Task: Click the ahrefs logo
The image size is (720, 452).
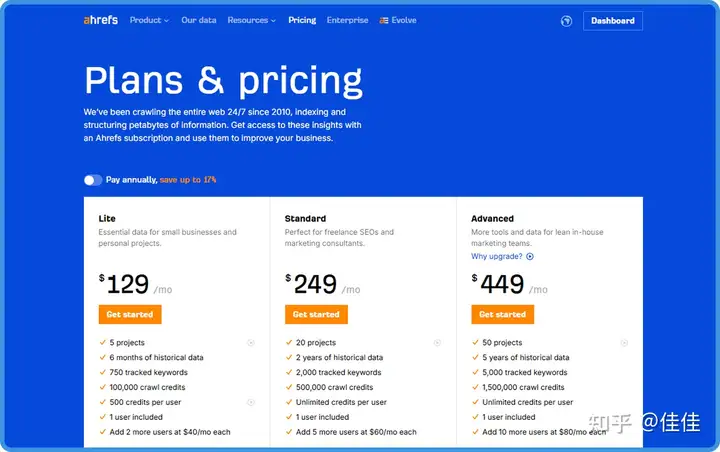Action: click(x=101, y=20)
